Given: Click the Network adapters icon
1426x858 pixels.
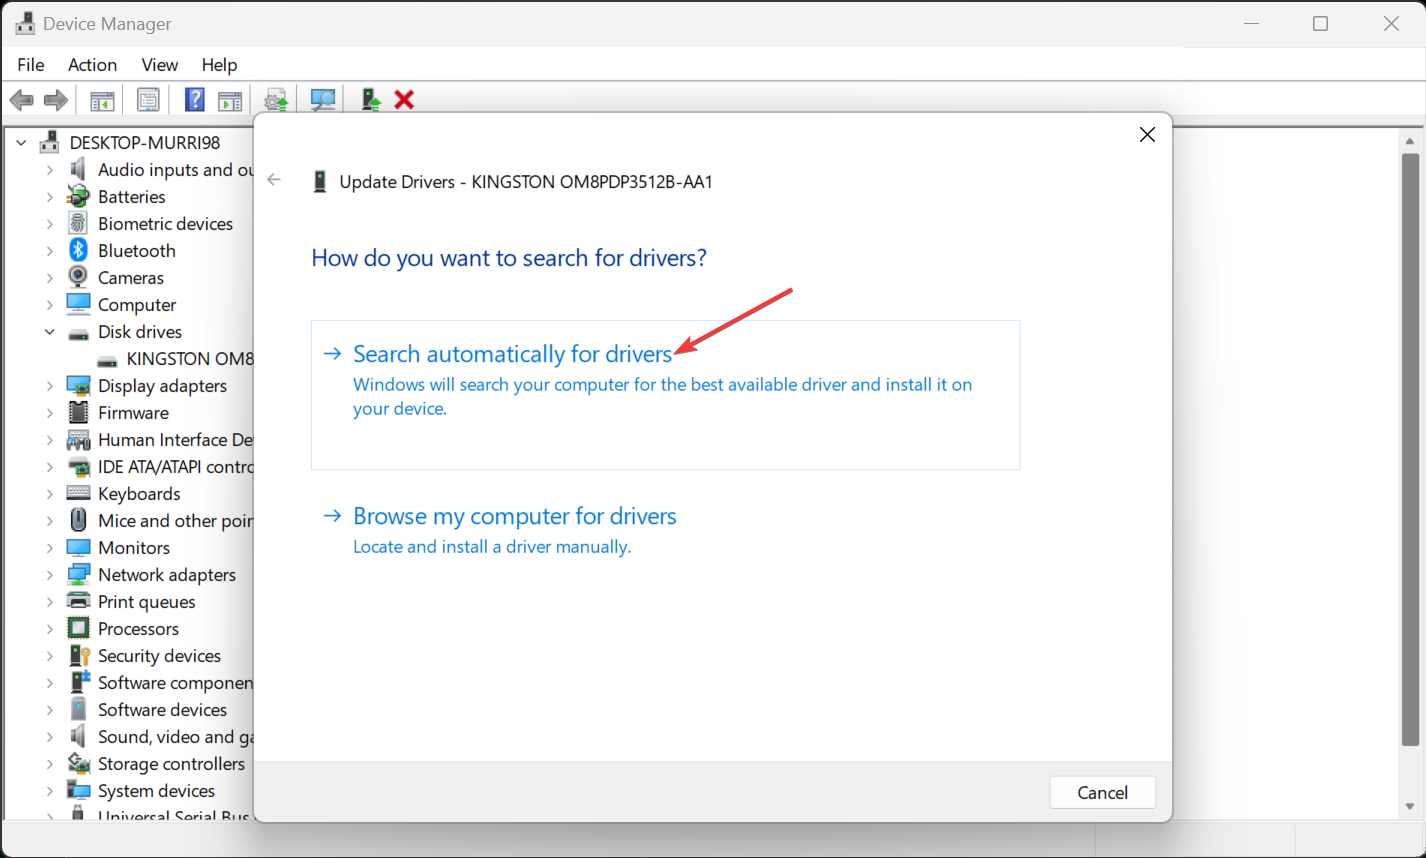Looking at the screenshot, I should (x=78, y=575).
